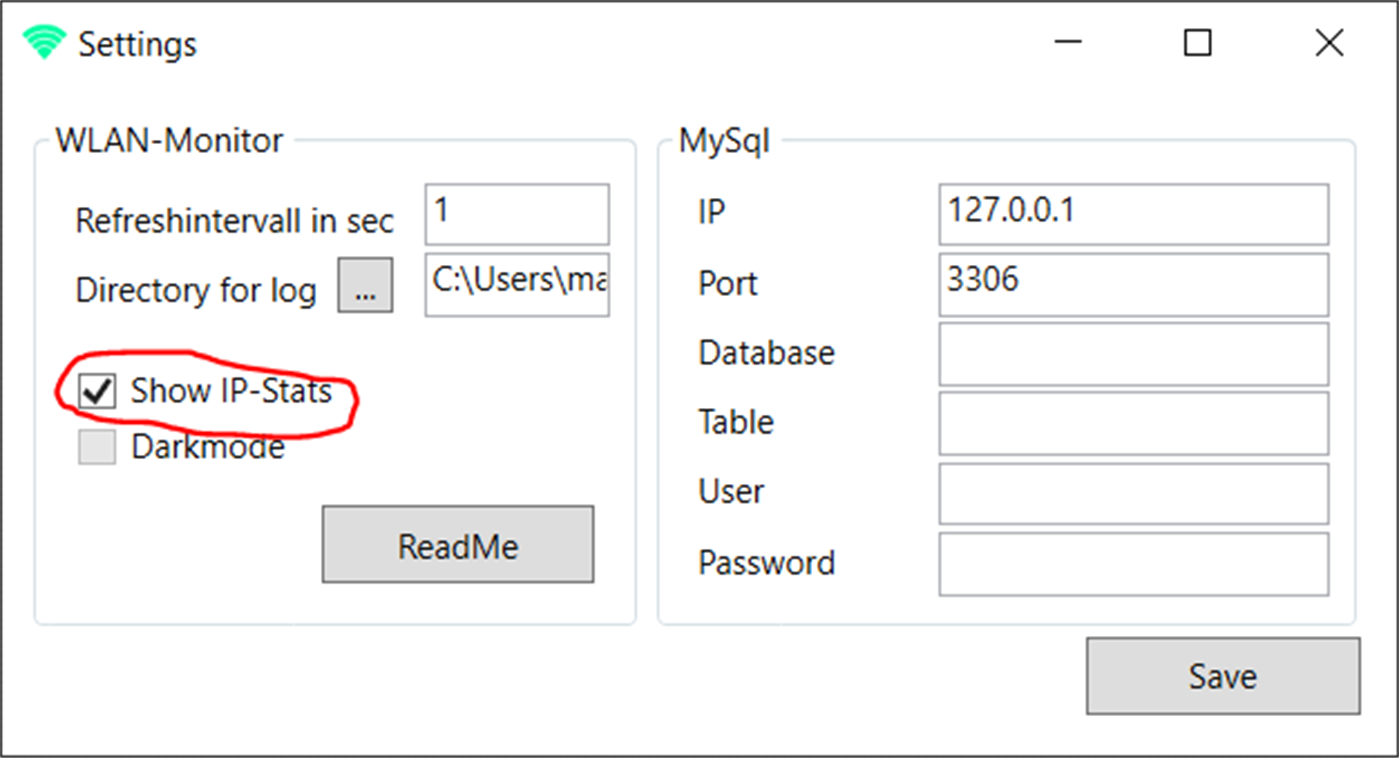The height and width of the screenshot is (758, 1399).
Task: Enable the Darkmode checkbox
Action: pos(97,447)
